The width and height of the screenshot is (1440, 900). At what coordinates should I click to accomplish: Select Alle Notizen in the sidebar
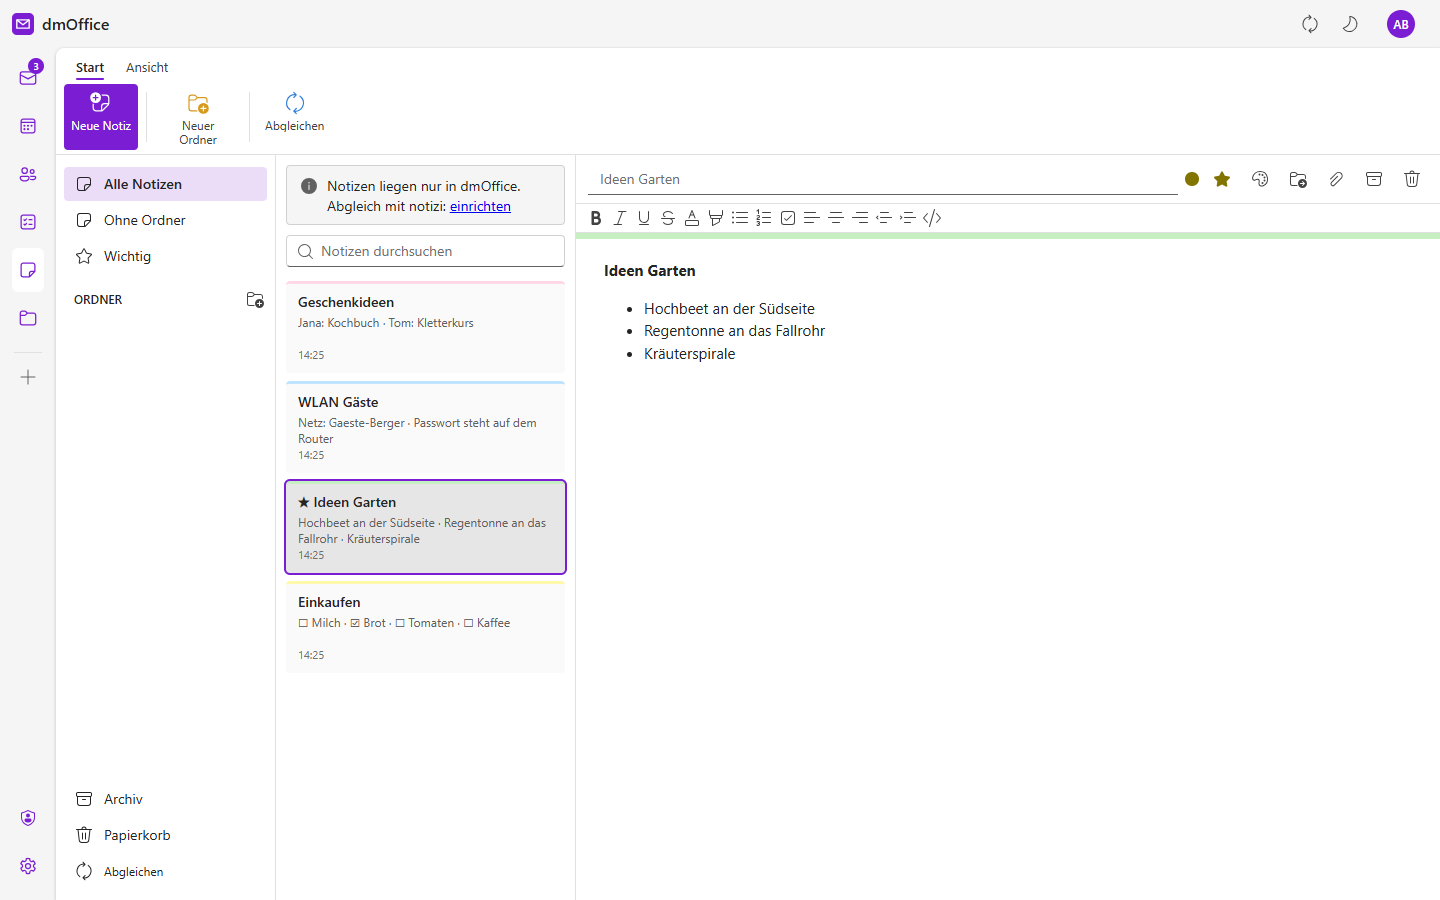pyautogui.click(x=165, y=184)
